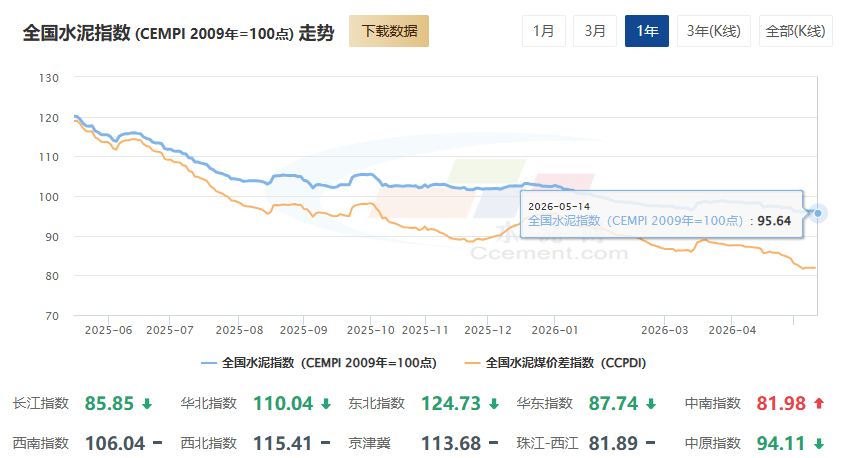The width and height of the screenshot is (844, 458).
Task: Select the 1年 time range tab
Action: click(x=646, y=31)
